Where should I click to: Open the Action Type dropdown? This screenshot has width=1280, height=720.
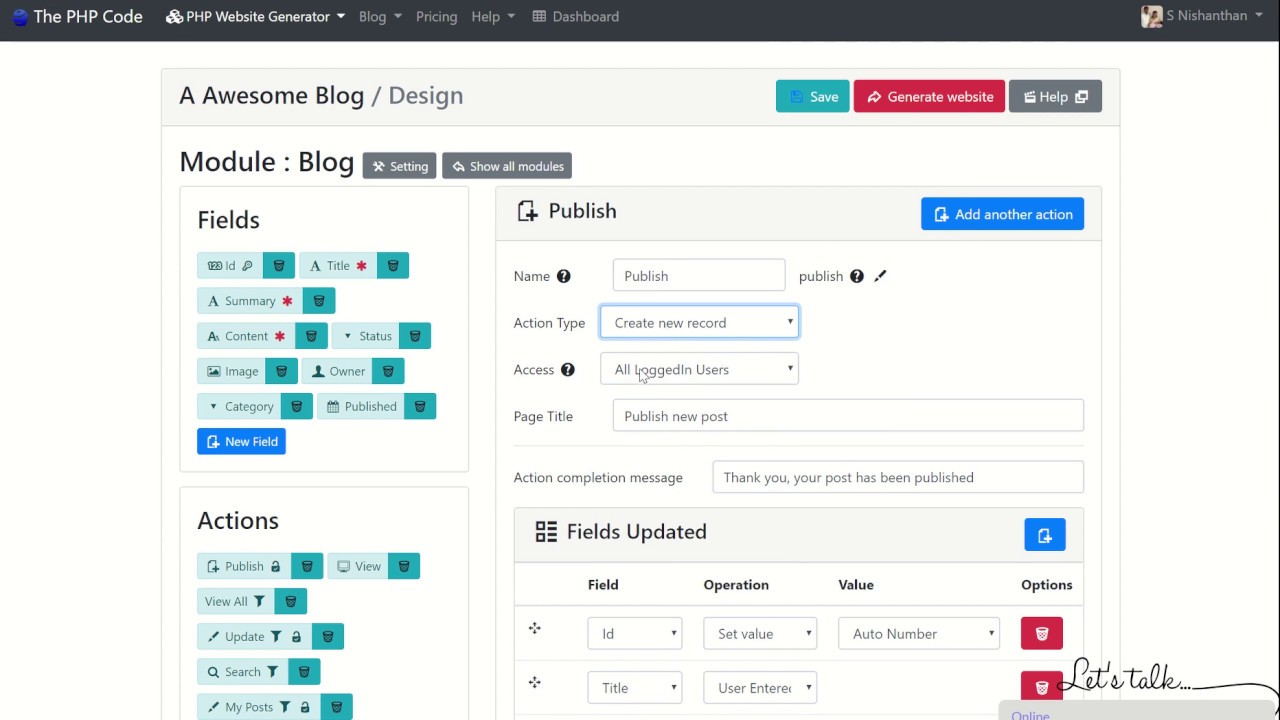pyautogui.click(x=699, y=323)
